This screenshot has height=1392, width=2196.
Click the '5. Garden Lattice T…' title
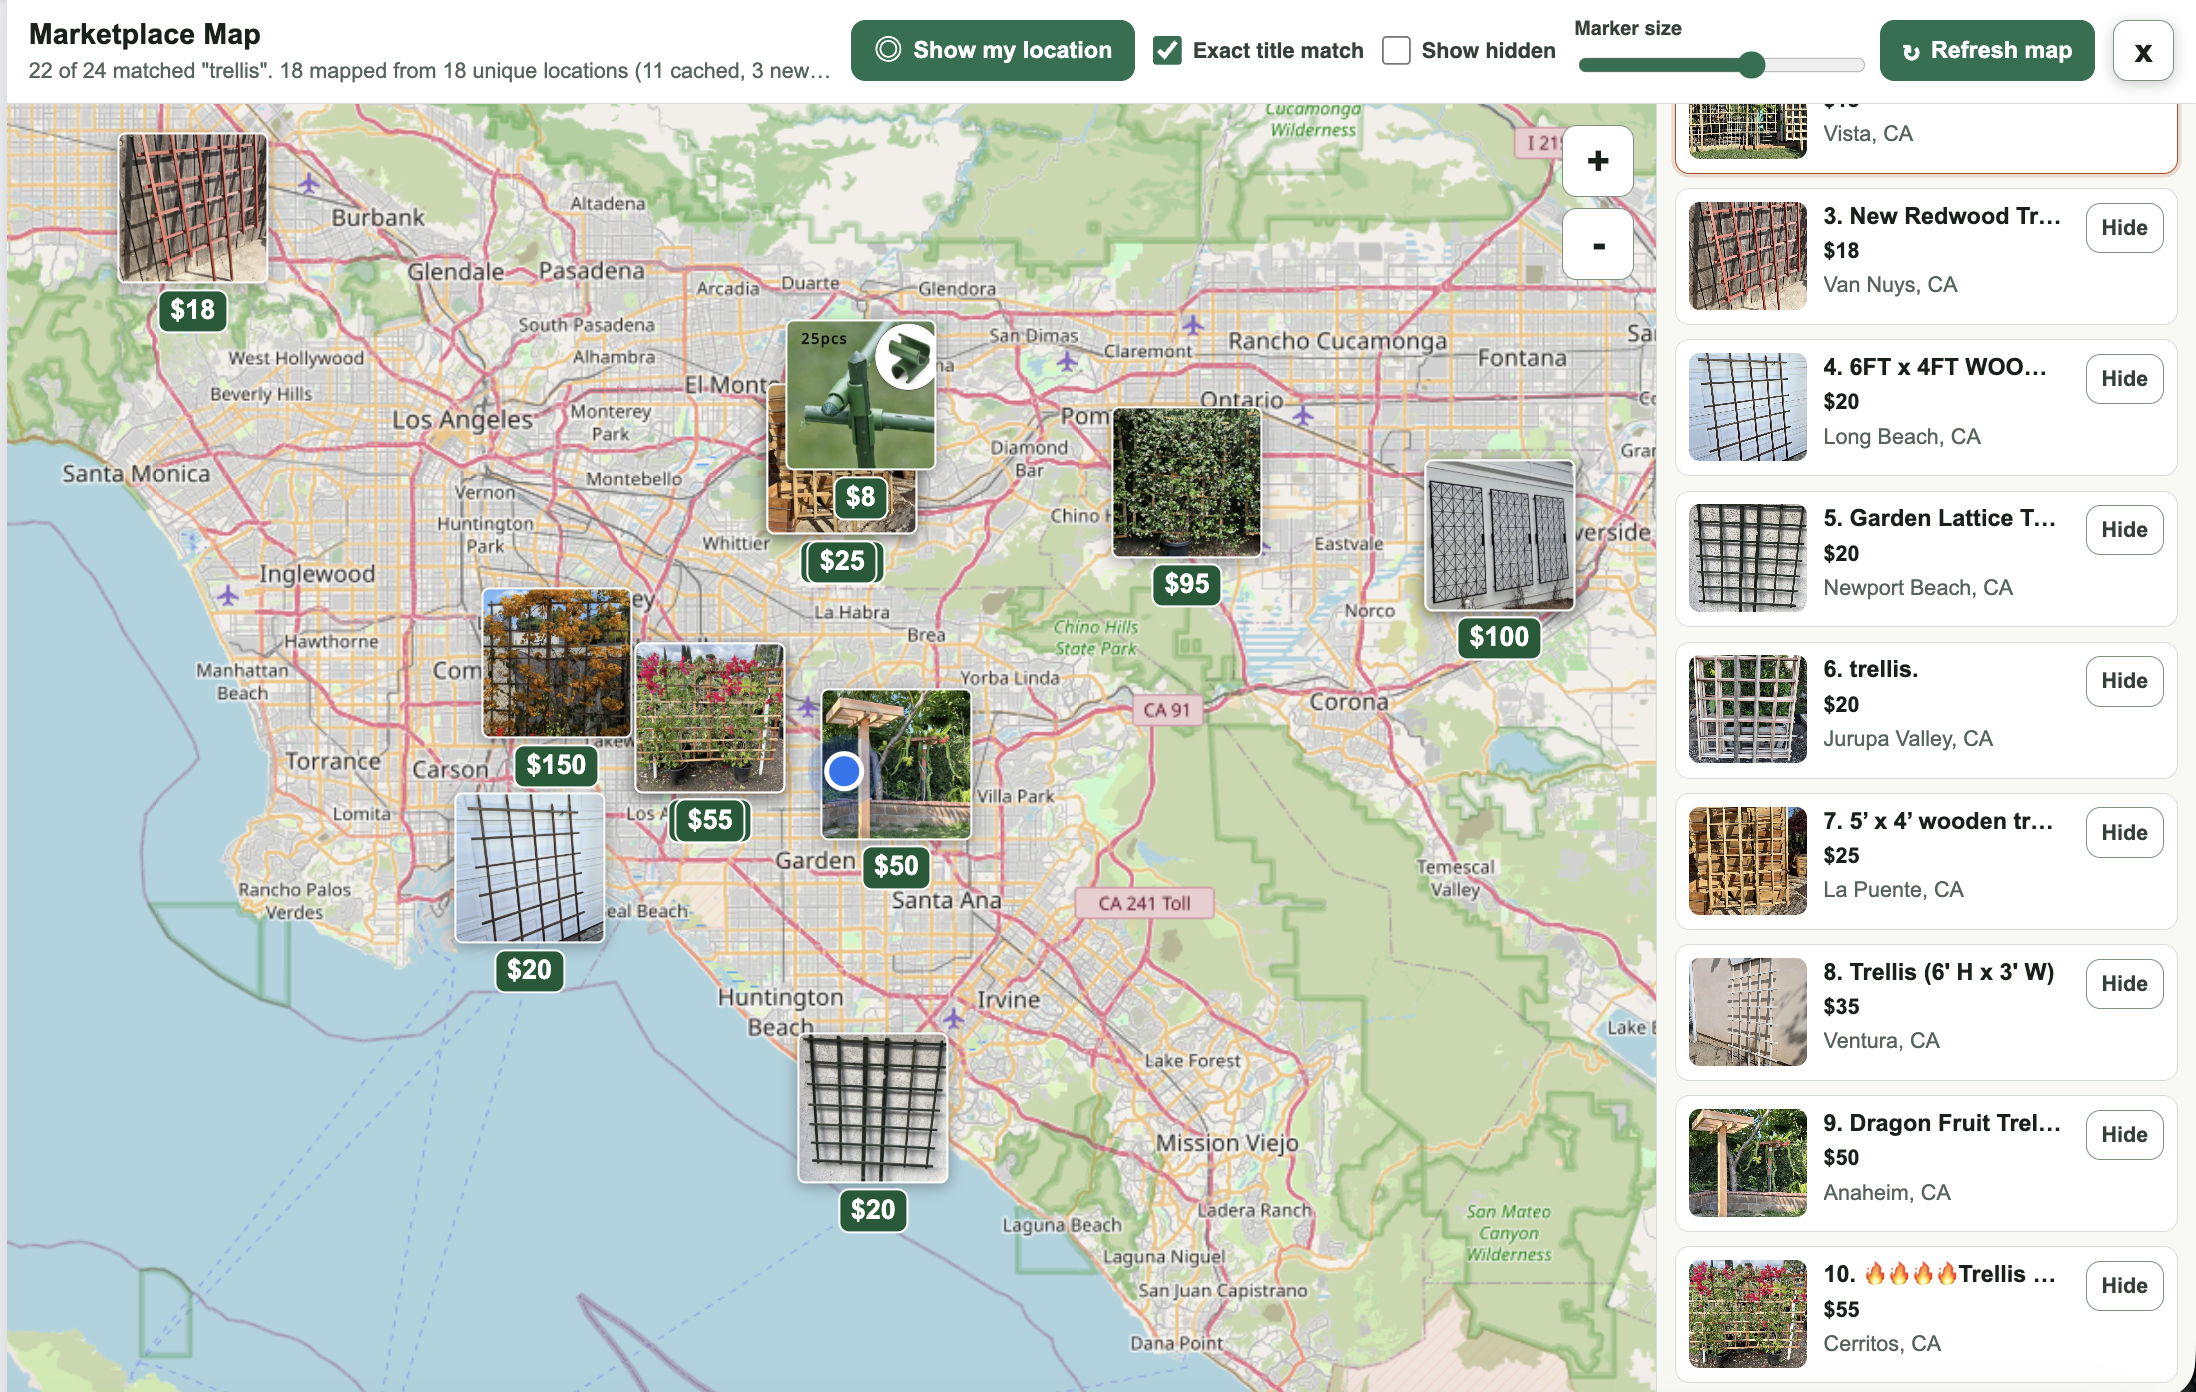click(x=1939, y=518)
